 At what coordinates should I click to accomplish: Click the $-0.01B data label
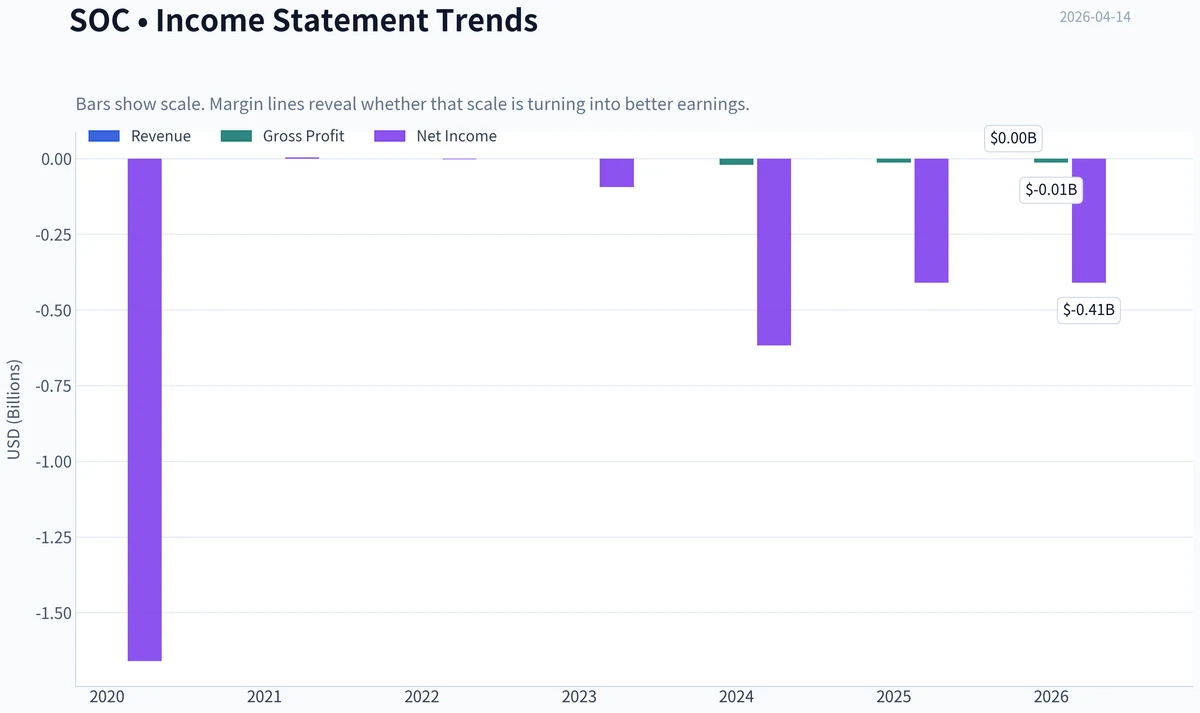(x=1051, y=189)
